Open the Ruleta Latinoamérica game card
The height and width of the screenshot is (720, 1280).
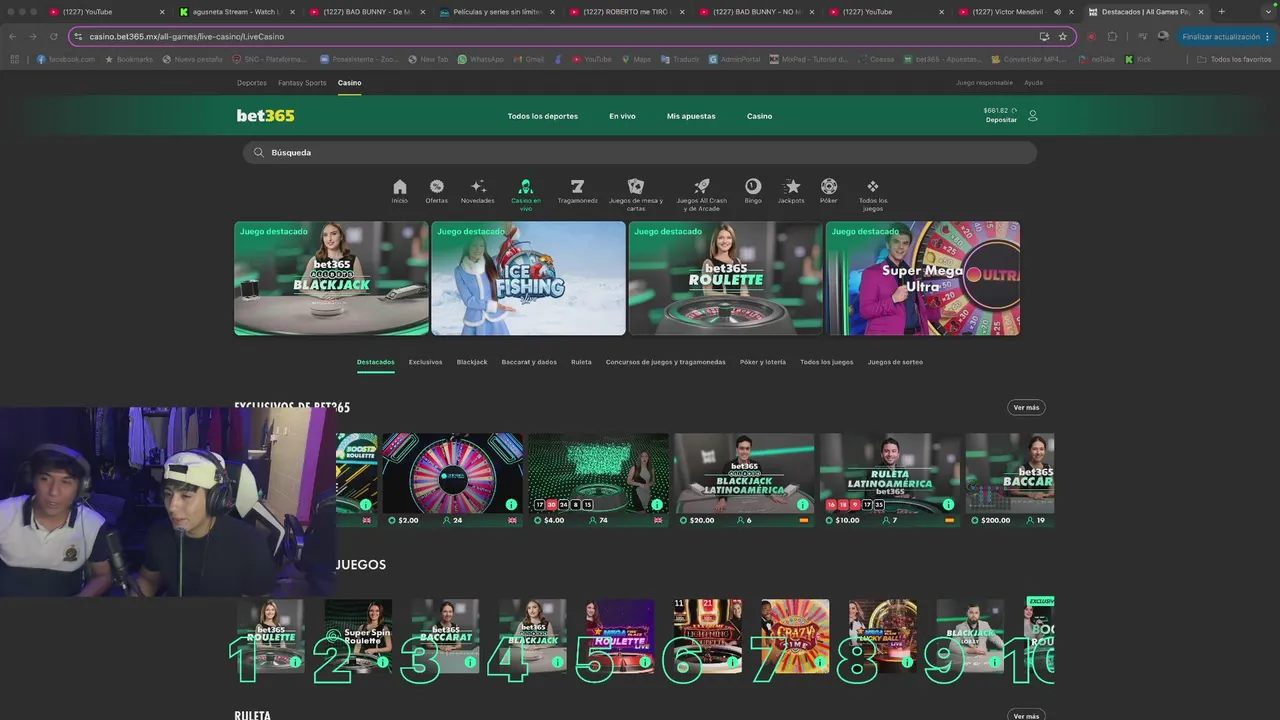(890, 480)
